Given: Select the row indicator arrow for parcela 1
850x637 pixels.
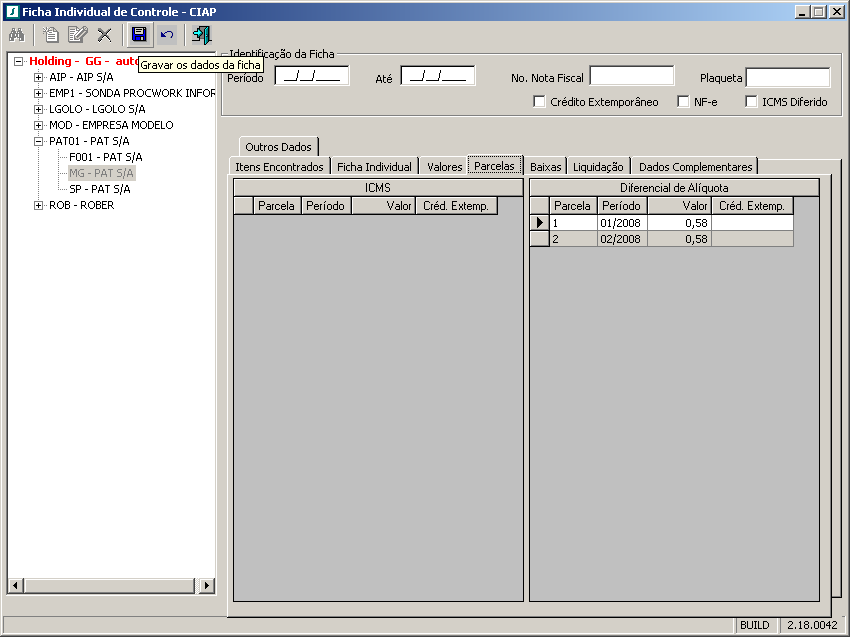Looking at the screenshot, I should (x=540, y=223).
